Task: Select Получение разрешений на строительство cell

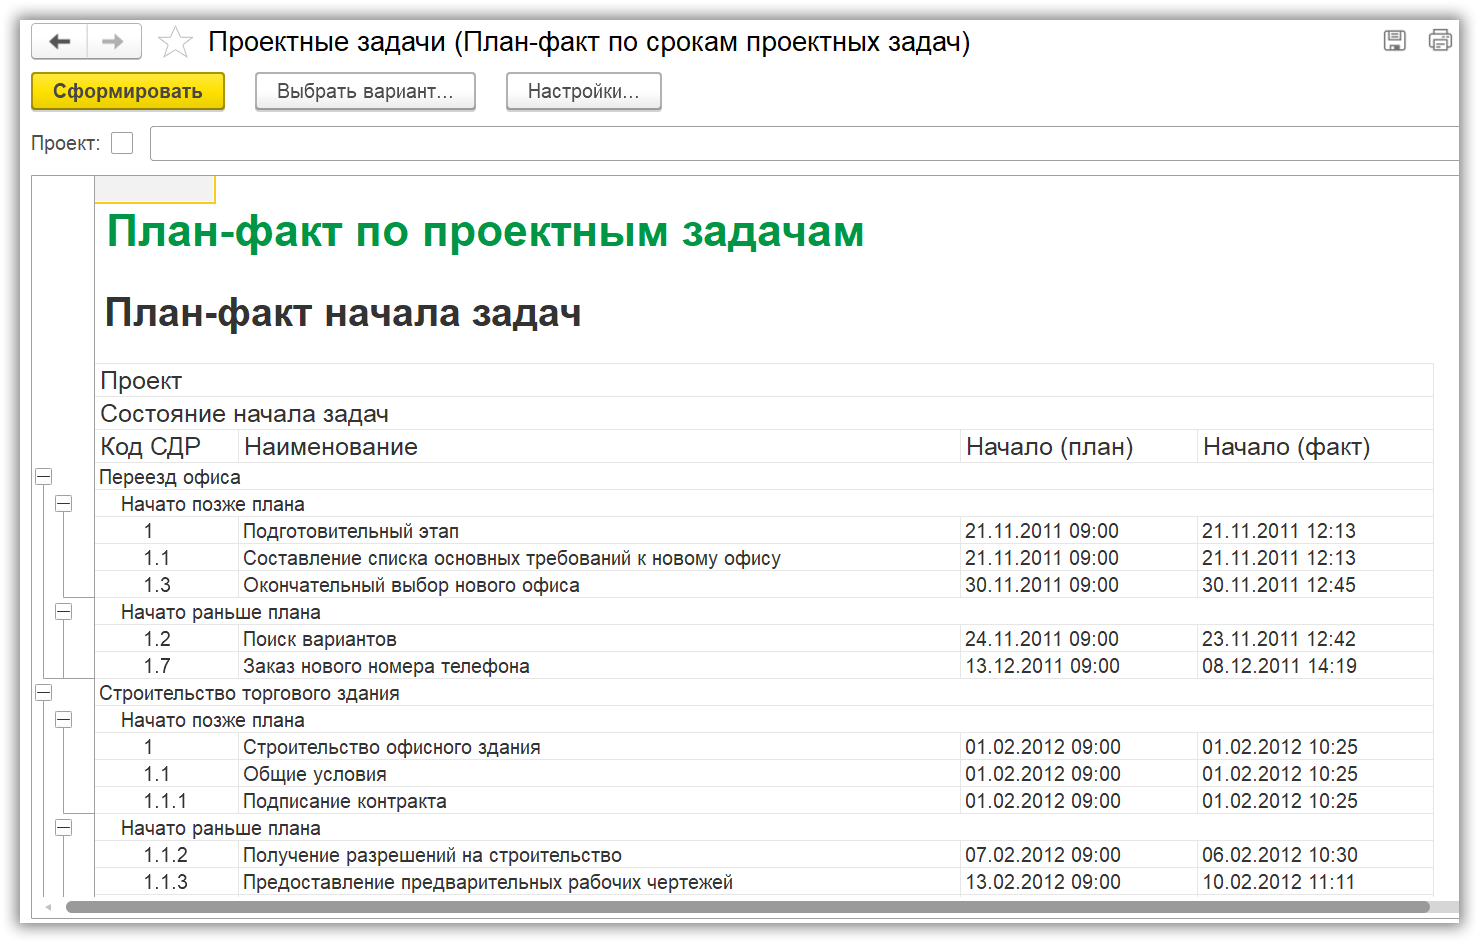Action: 600,855
